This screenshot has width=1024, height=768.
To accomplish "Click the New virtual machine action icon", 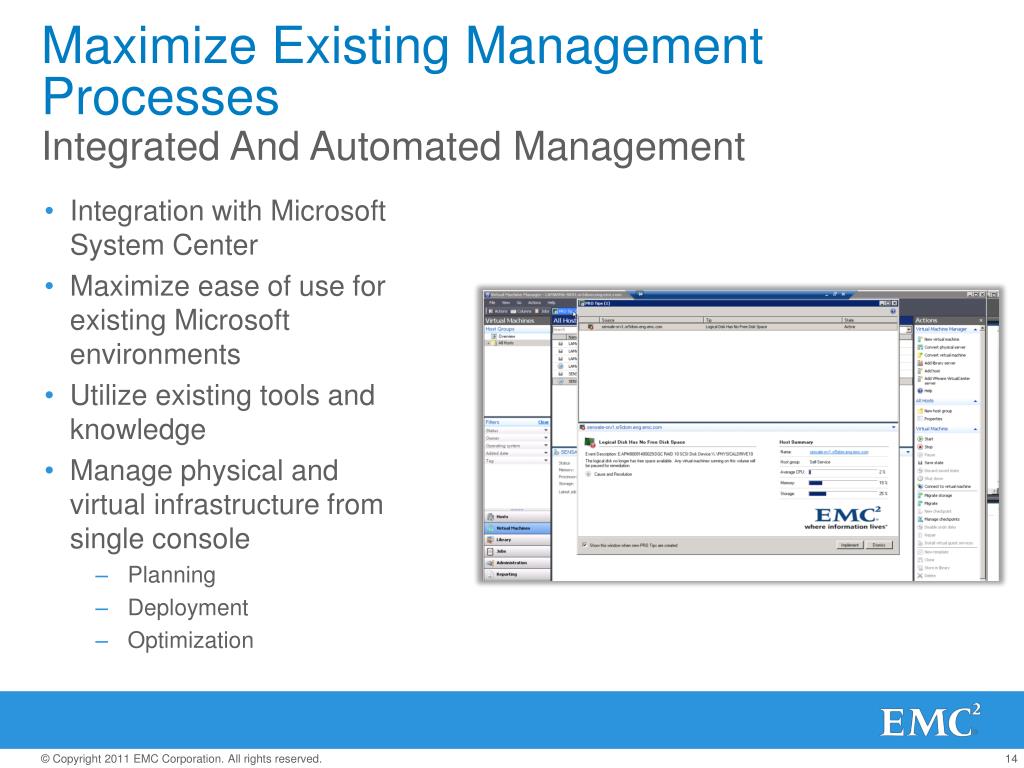I will click(x=920, y=340).
